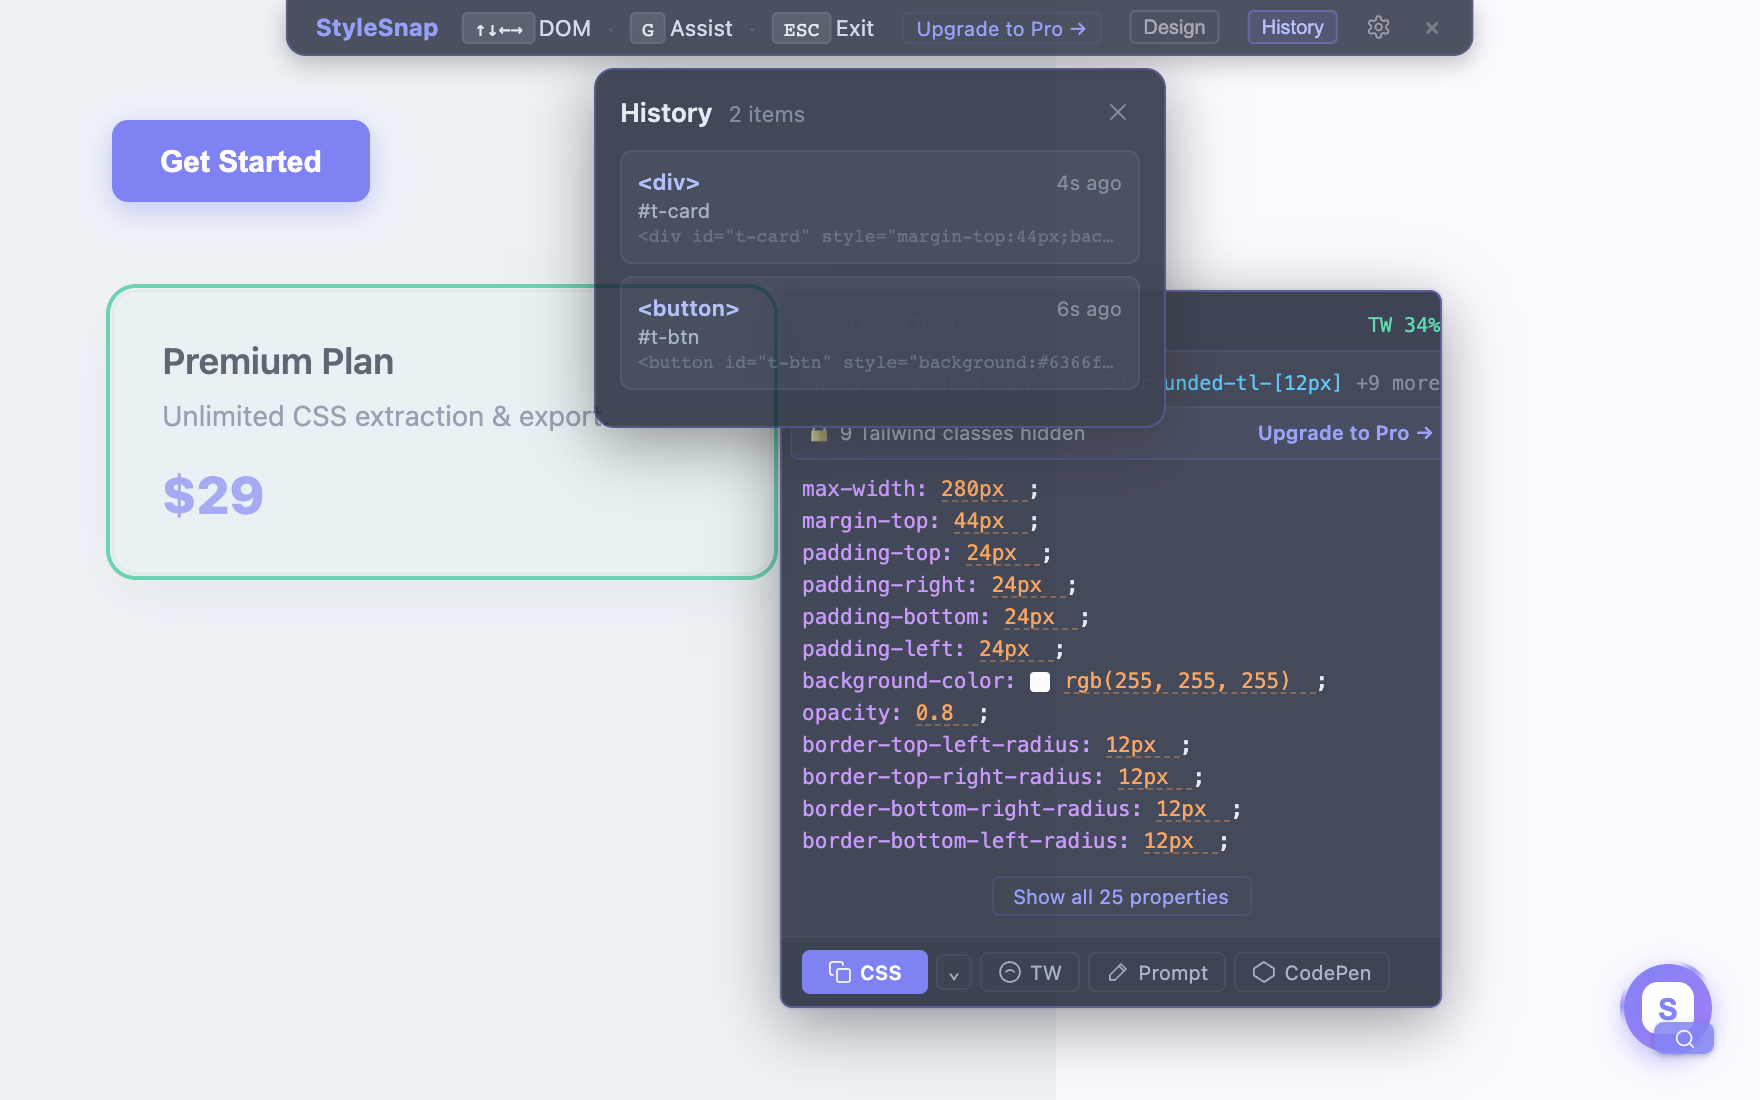Copy styles with the CSS button
Image resolution: width=1760 pixels, height=1100 pixels.
[x=865, y=972]
